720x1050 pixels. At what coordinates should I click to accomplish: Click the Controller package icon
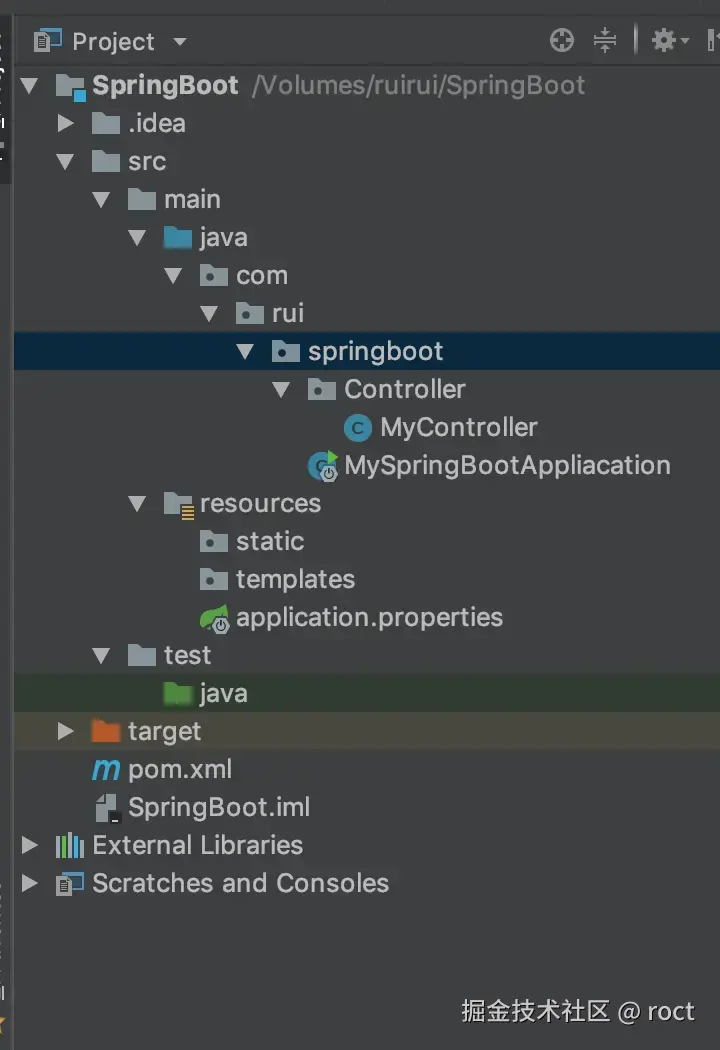pyautogui.click(x=322, y=390)
